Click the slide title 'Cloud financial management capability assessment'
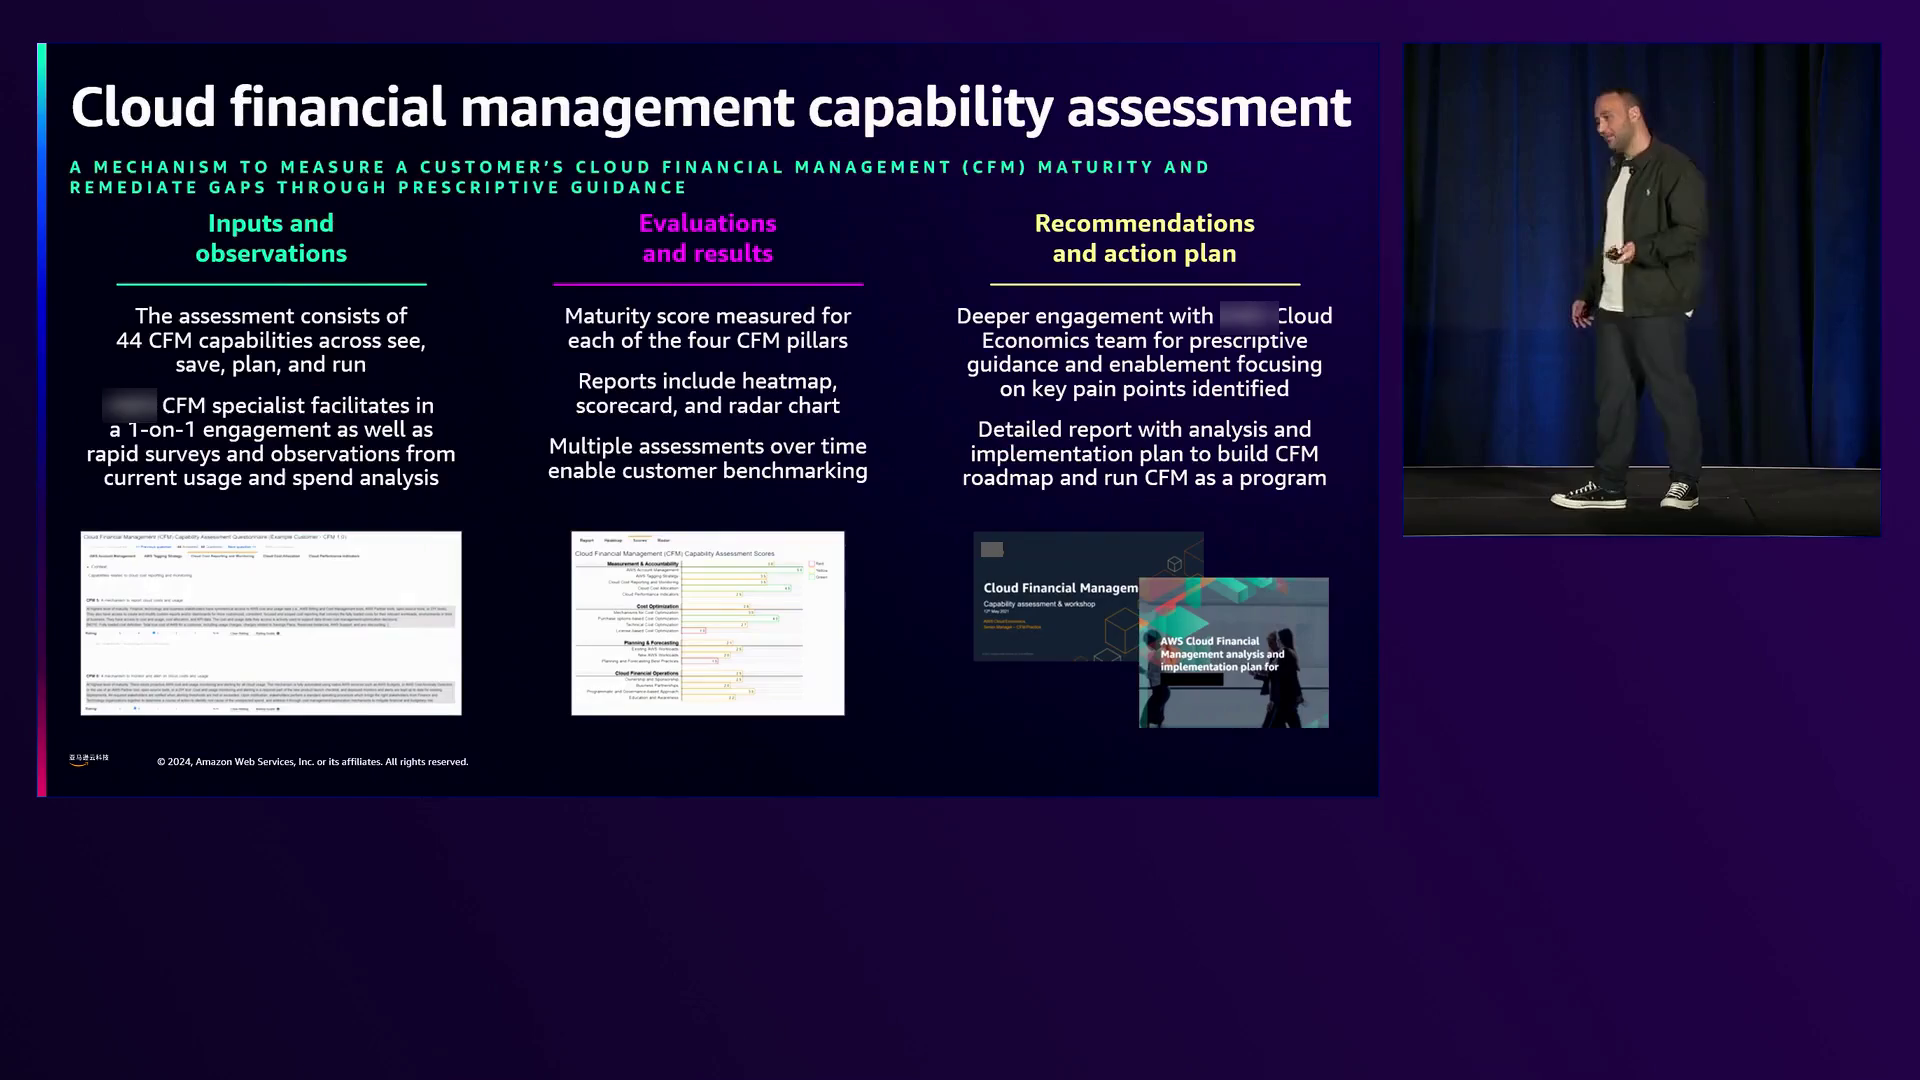Screen dimensions: 1920x1080 pyautogui.click(x=710, y=107)
